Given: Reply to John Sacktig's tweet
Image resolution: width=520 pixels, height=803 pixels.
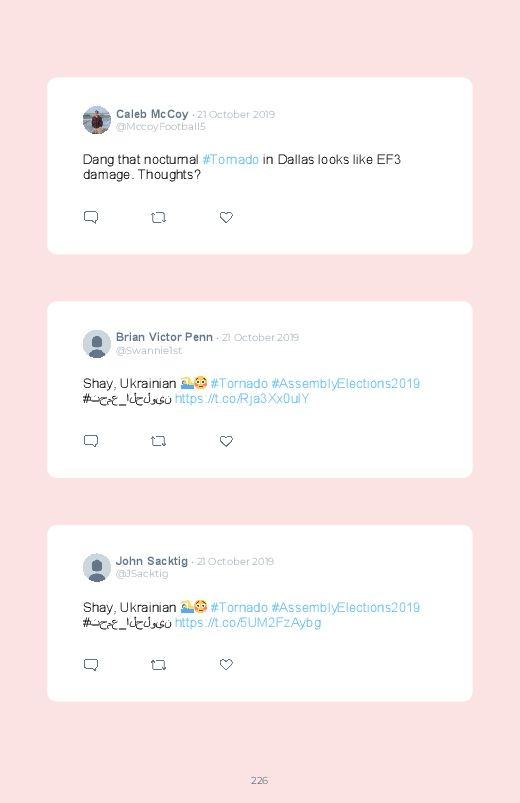Looking at the screenshot, I should 91,665.
